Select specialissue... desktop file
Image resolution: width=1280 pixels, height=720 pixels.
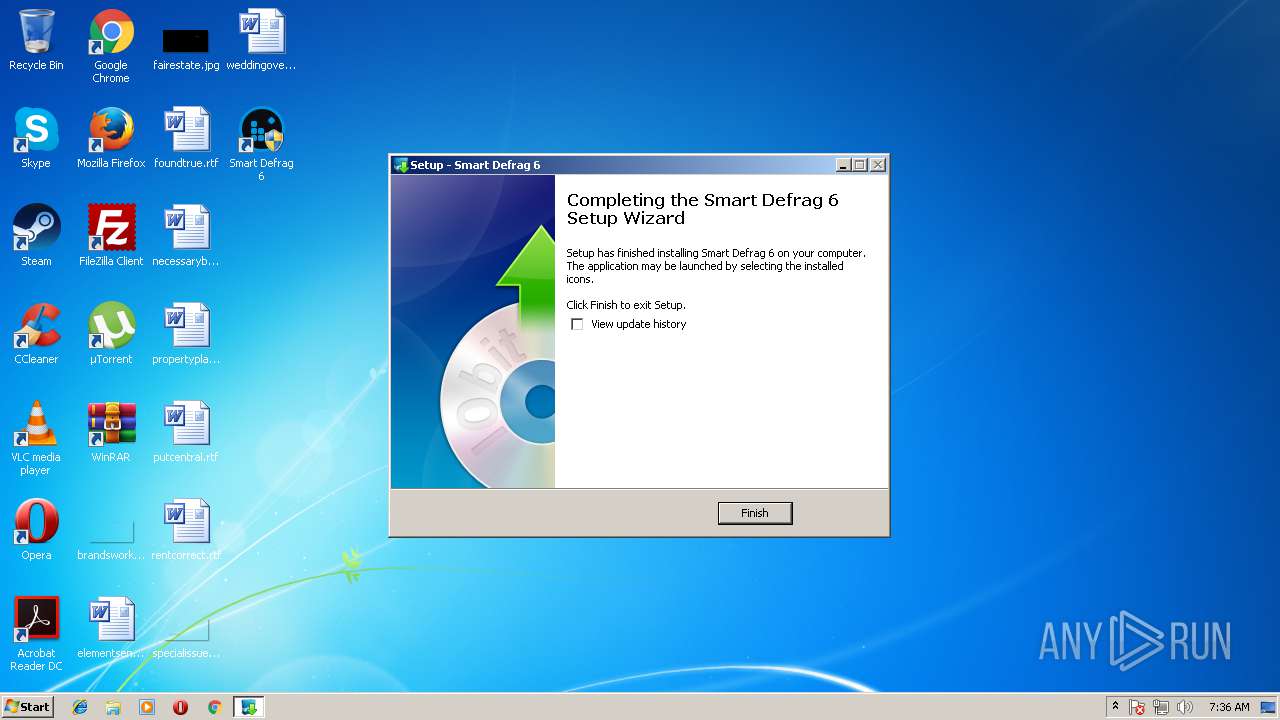(186, 636)
